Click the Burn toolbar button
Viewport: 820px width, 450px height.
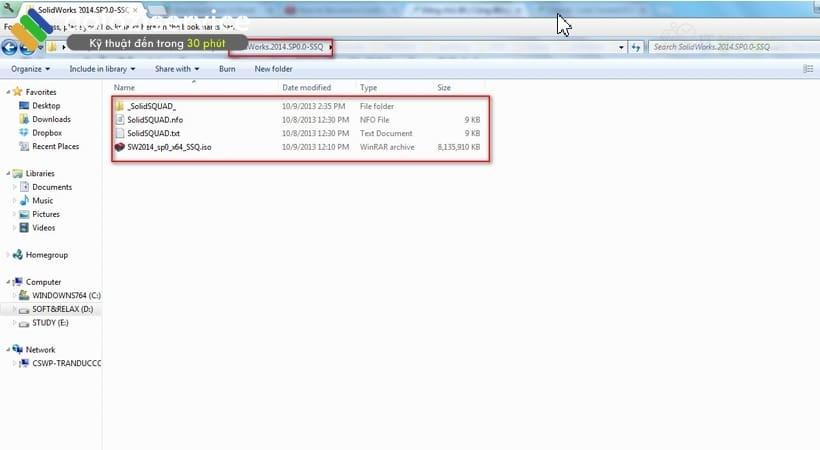pyautogui.click(x=227, y=69)
